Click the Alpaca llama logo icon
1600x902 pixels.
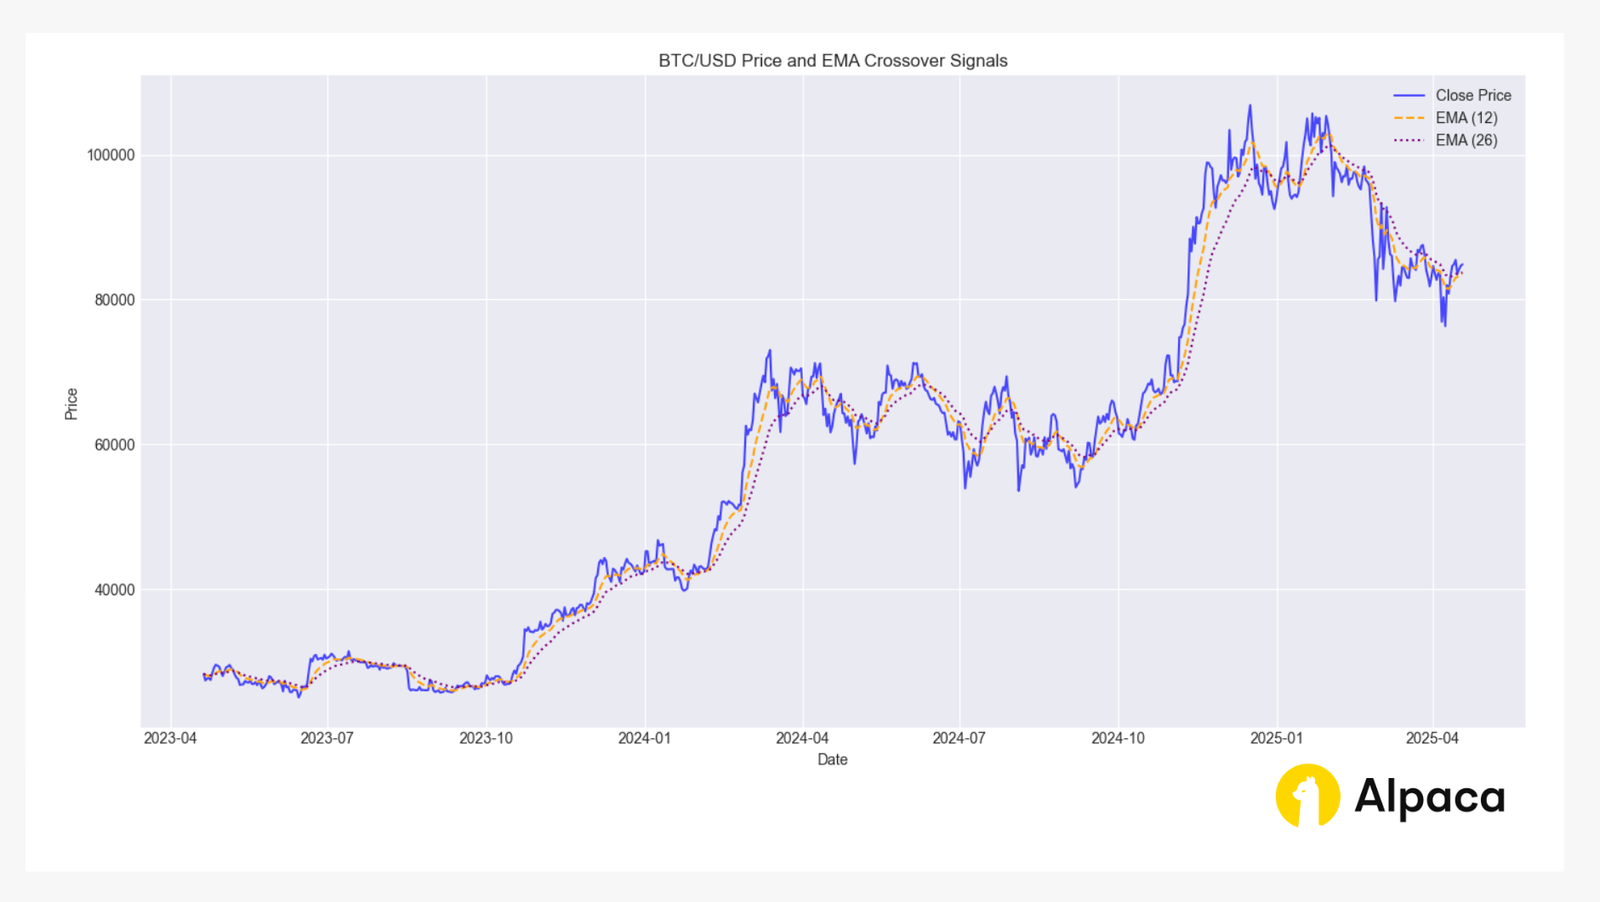click(x=1306, y=796)
